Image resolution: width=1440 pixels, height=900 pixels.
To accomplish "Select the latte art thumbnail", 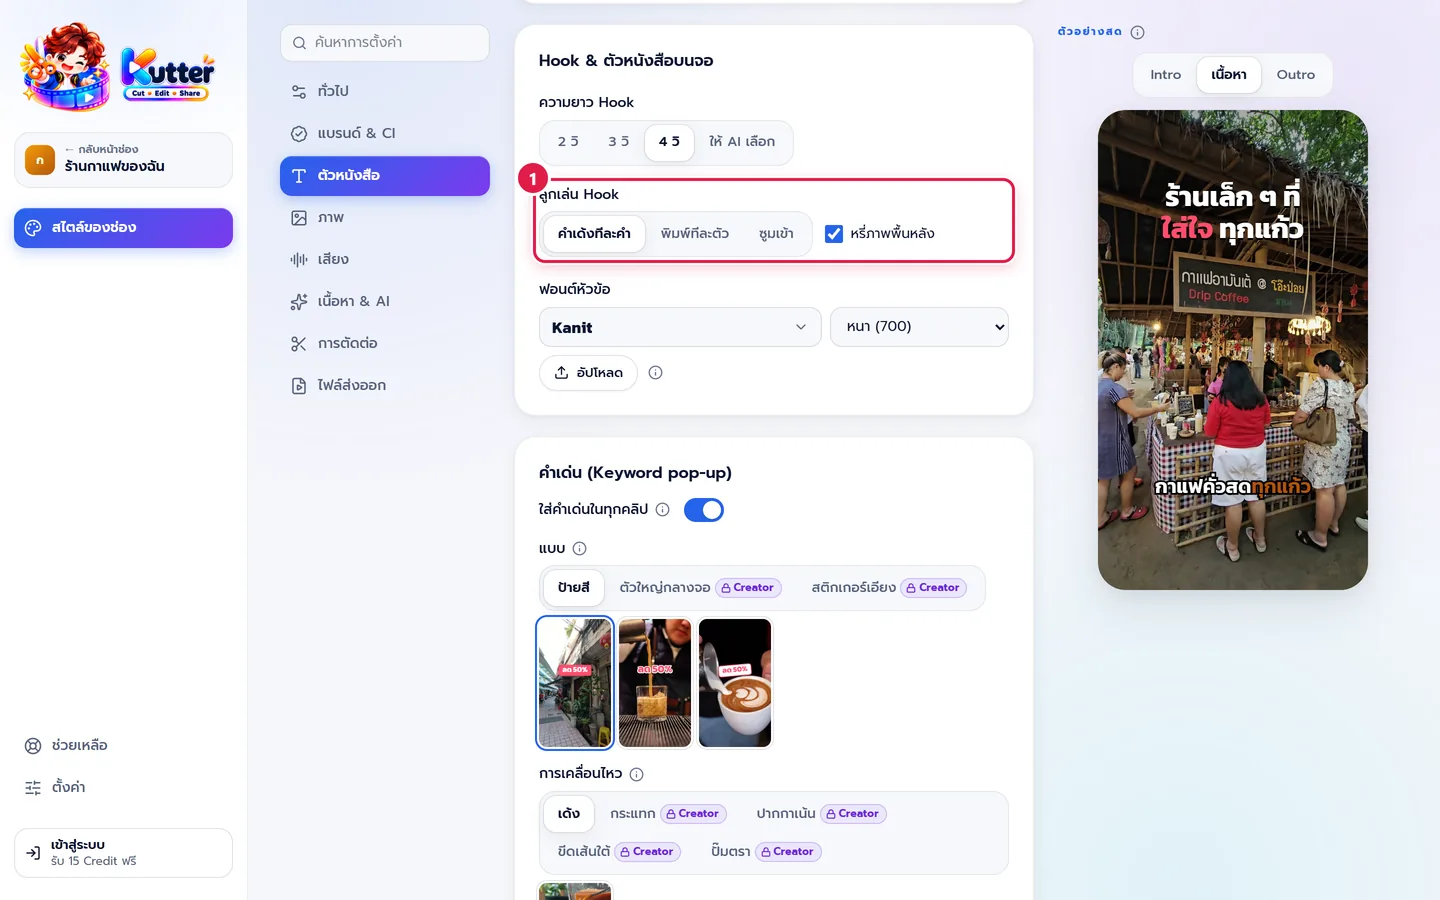I will 735,683.
